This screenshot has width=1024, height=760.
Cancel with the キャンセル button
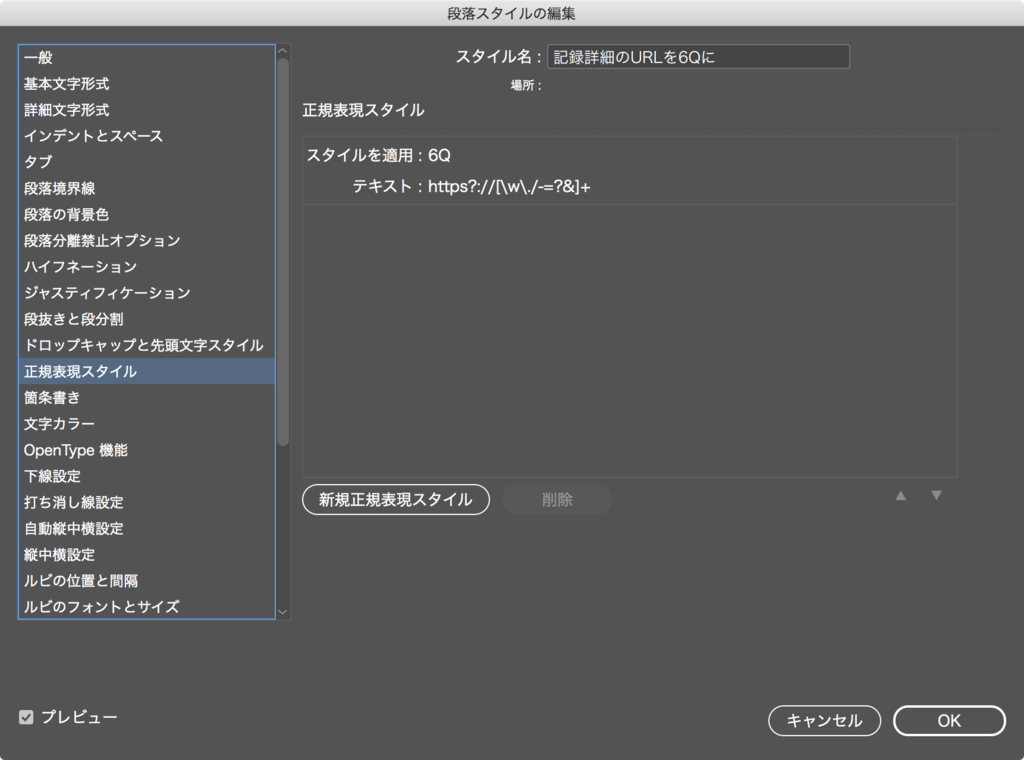tap(824, 720)
